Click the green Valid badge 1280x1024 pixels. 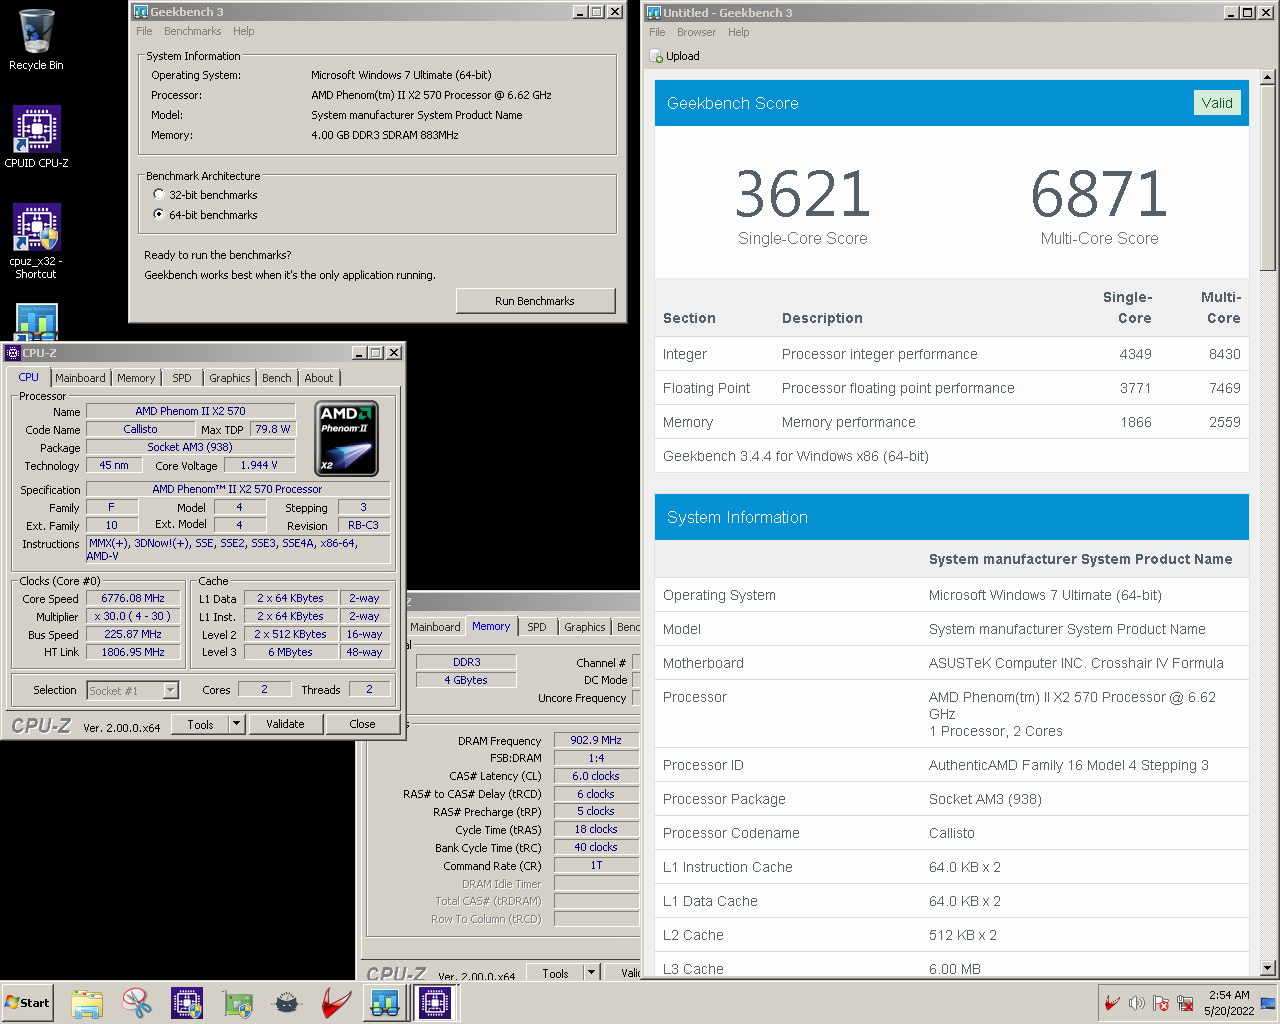click(x=1217, y=103)
